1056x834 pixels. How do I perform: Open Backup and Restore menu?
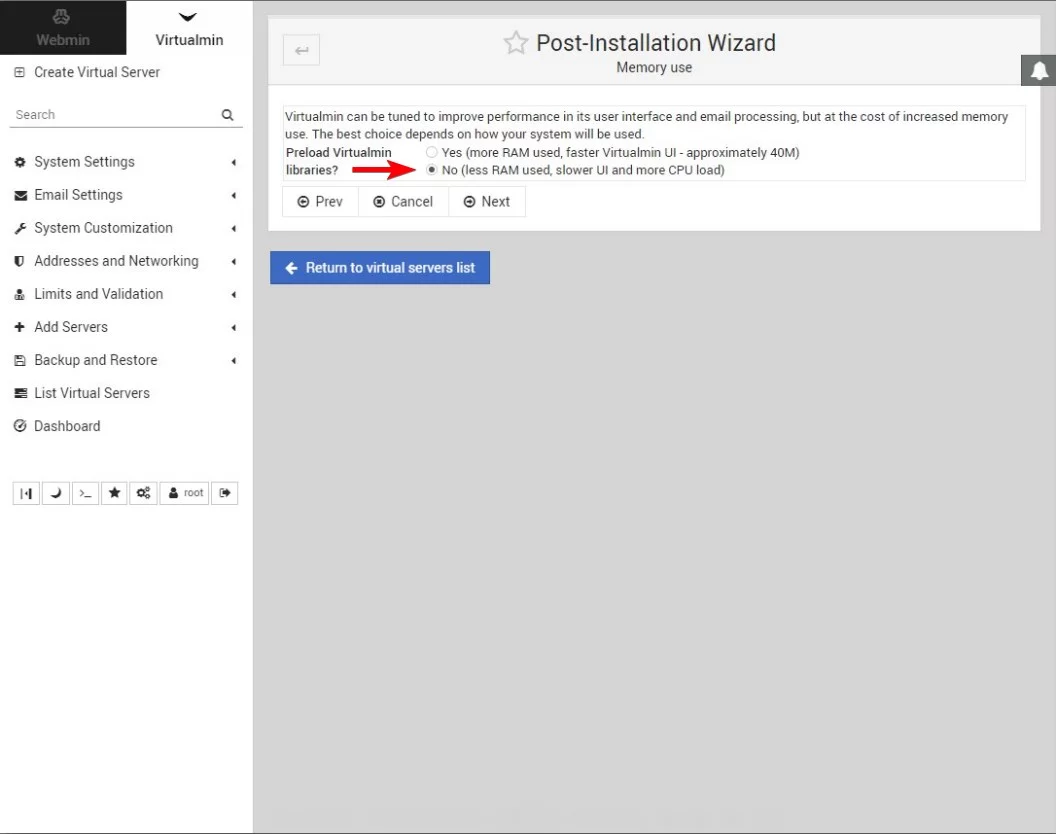(x=96, y=360)
